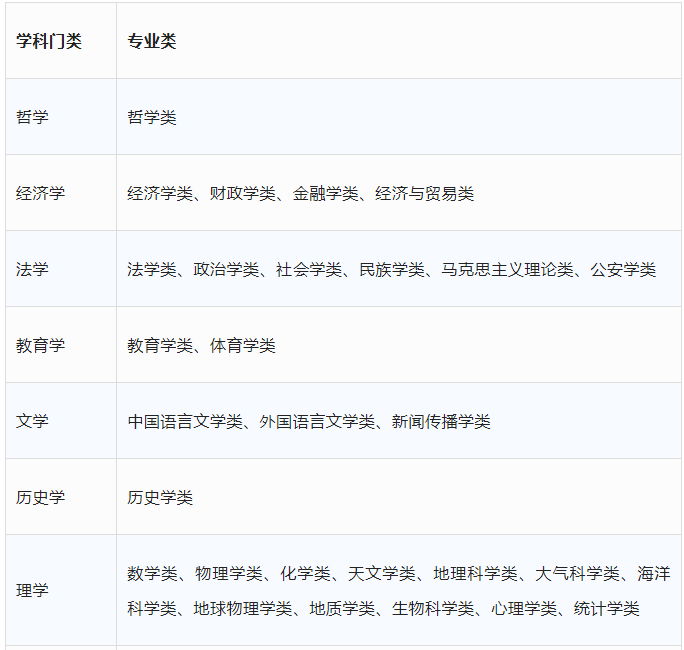
Task: Click on 公安学类 in law row
Action: 622,269
